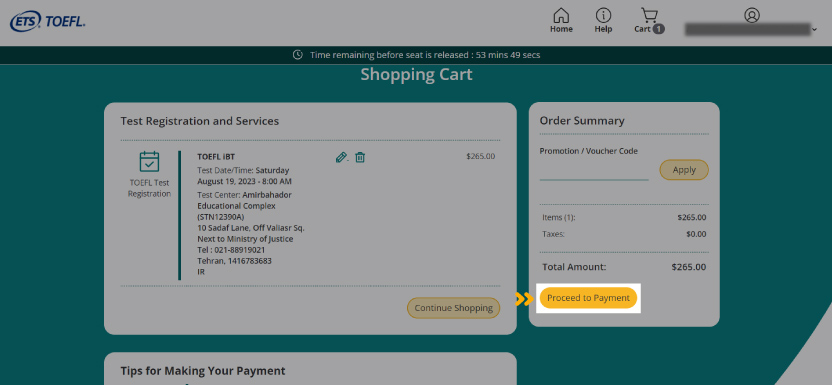
Task: Expand the account name dropdown arrow
Action: (x=814, y=30)
